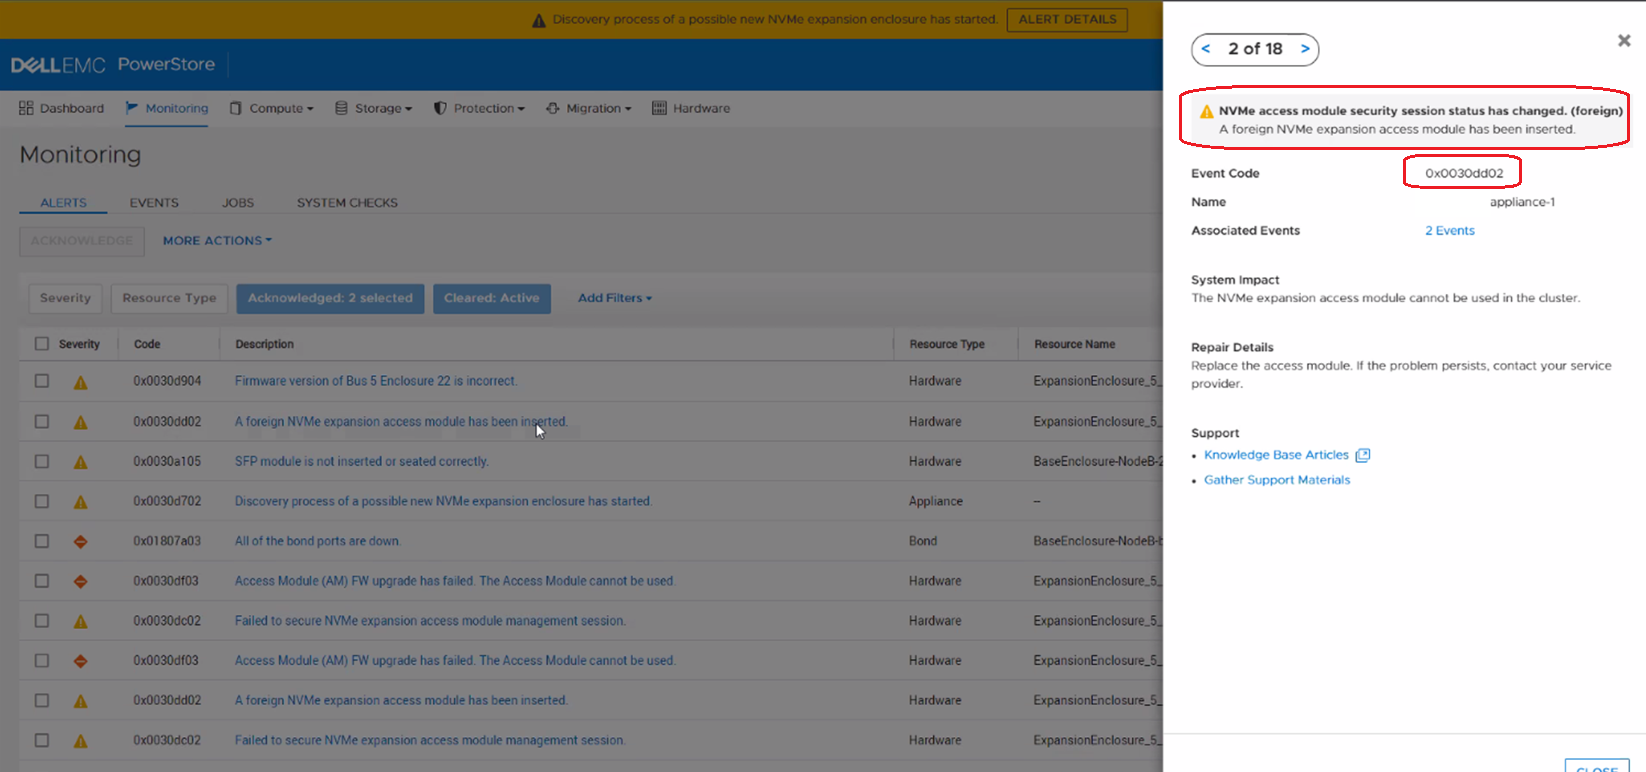Open the Add Filters dropdown
1646x772 pixels.
614,298
